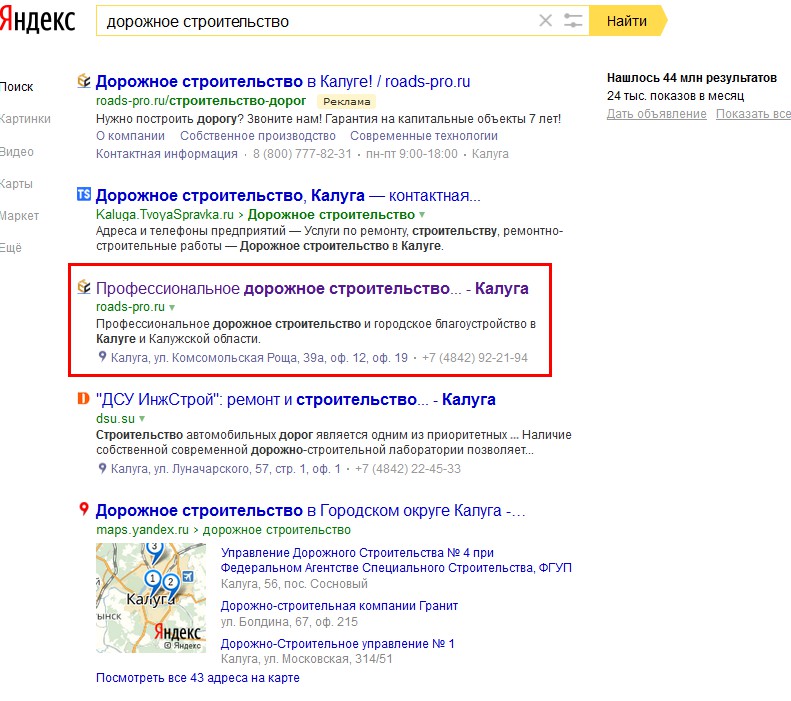
Task: Open the maps.yandex.ru url link
Action: (x=142, y=530)
